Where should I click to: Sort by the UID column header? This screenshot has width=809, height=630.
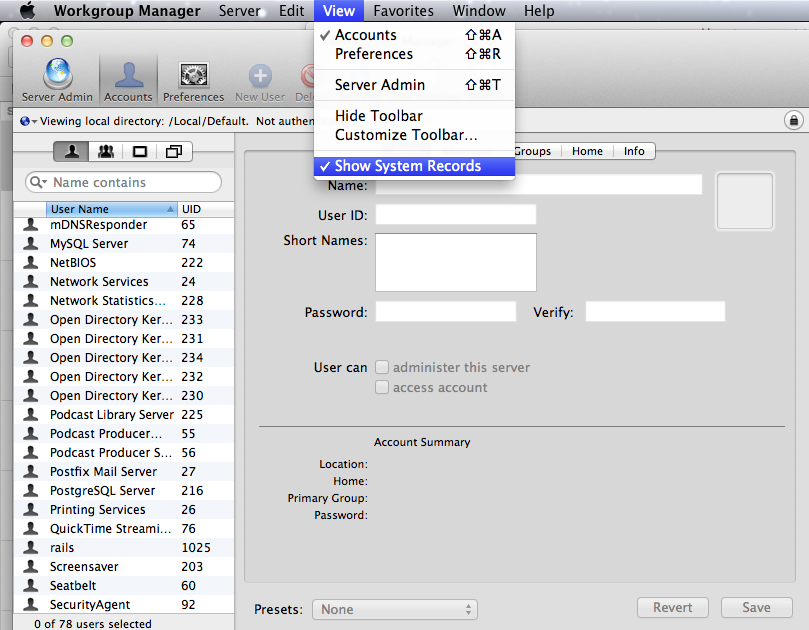tap(205, 209)
